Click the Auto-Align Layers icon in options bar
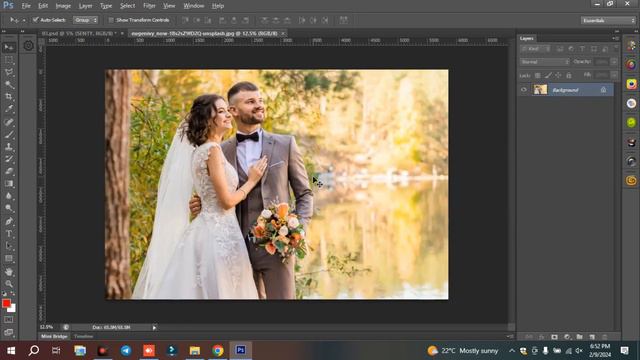The image size is (640, 360). [x=344, y=20]
